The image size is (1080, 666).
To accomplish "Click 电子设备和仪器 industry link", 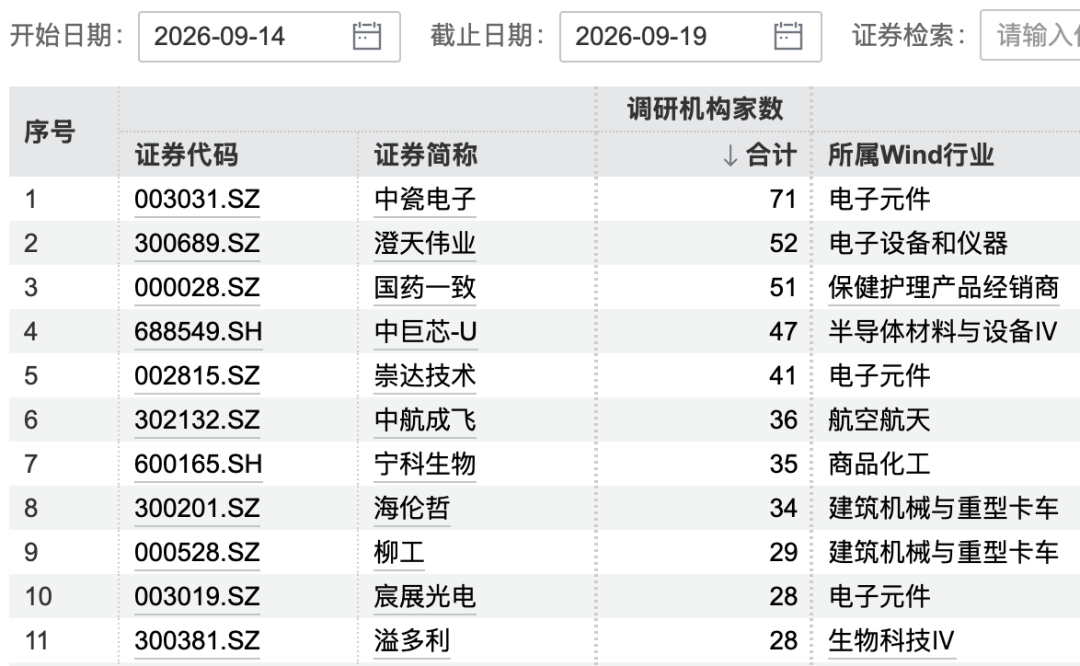I will 918,243.
